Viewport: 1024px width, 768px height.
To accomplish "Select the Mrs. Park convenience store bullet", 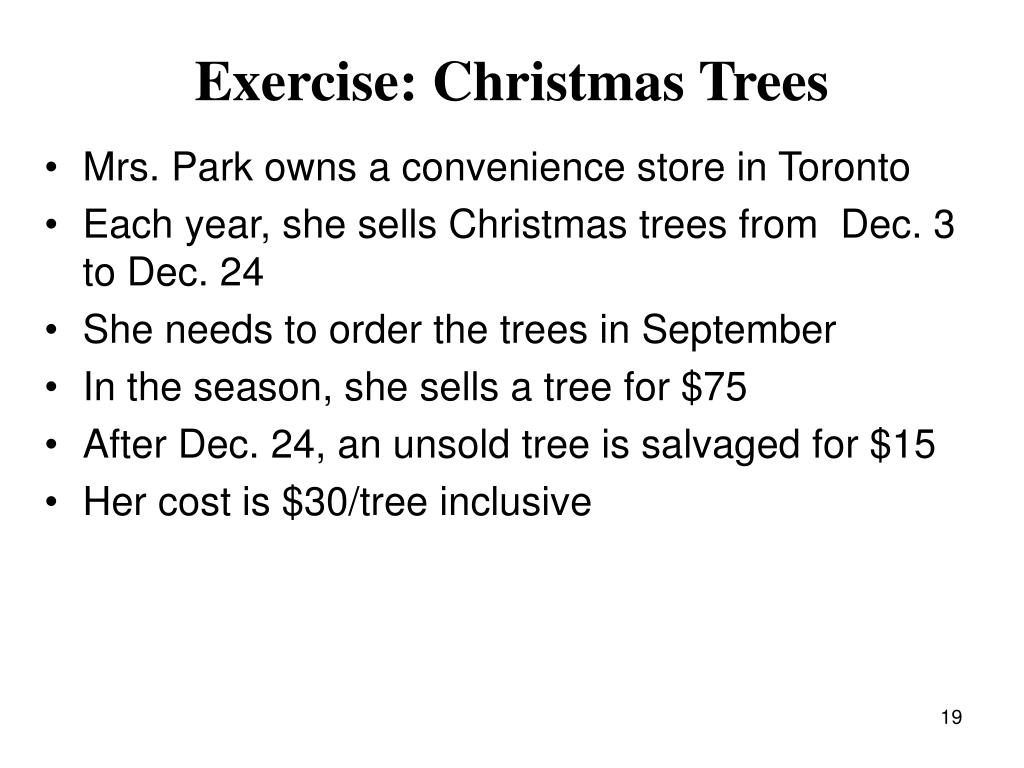I will coord(496,167).
